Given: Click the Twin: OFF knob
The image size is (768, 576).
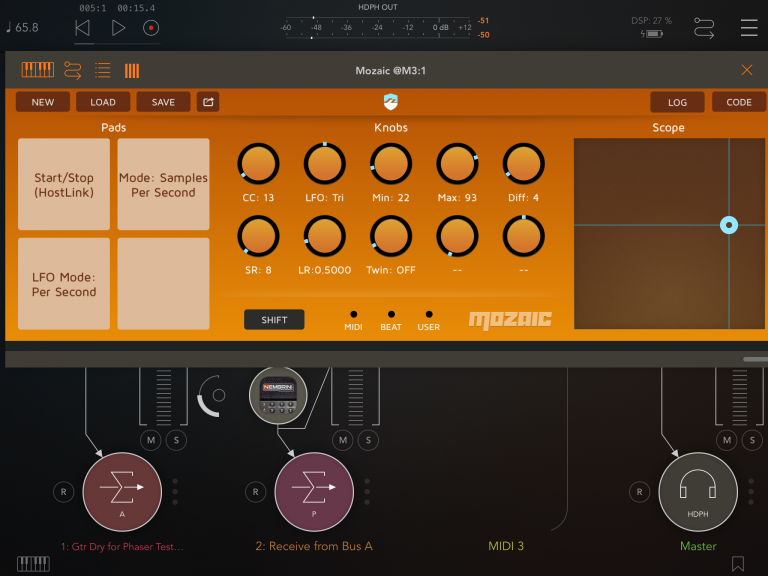Looking at the screenshot, I should point(391,236).
